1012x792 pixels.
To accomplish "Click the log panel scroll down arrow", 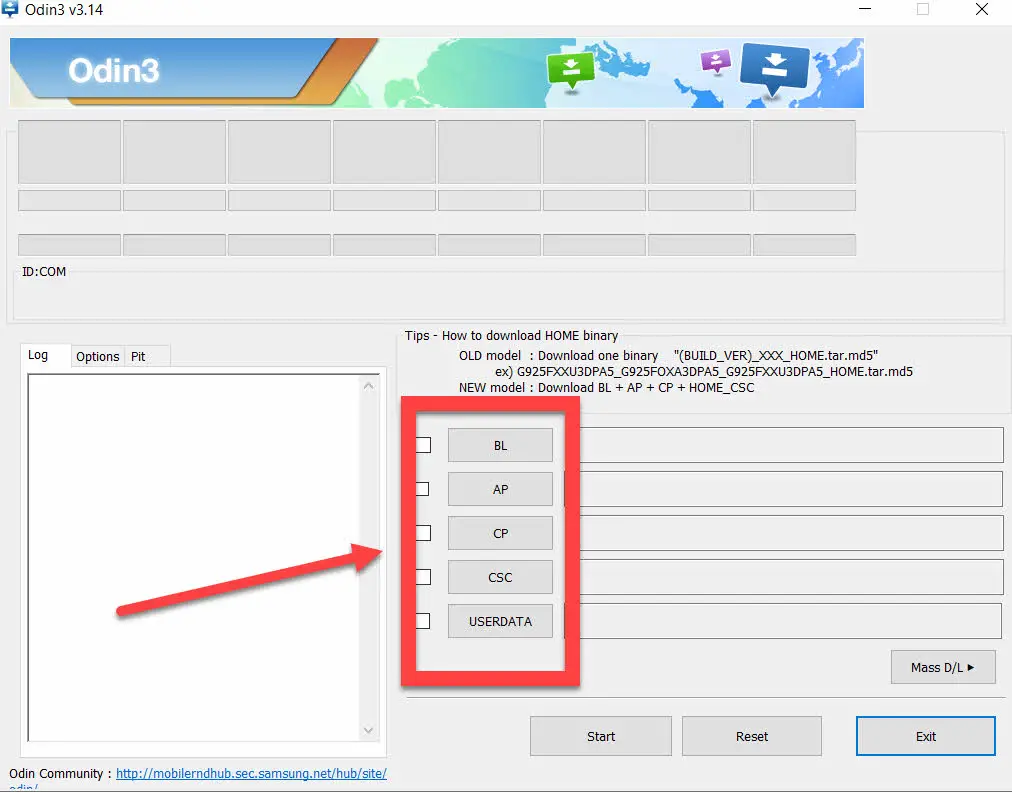I will coord(369,730).
